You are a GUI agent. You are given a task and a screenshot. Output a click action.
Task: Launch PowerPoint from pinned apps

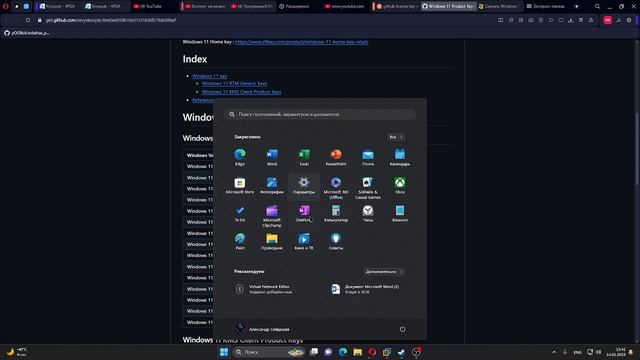tap(336, 157)
